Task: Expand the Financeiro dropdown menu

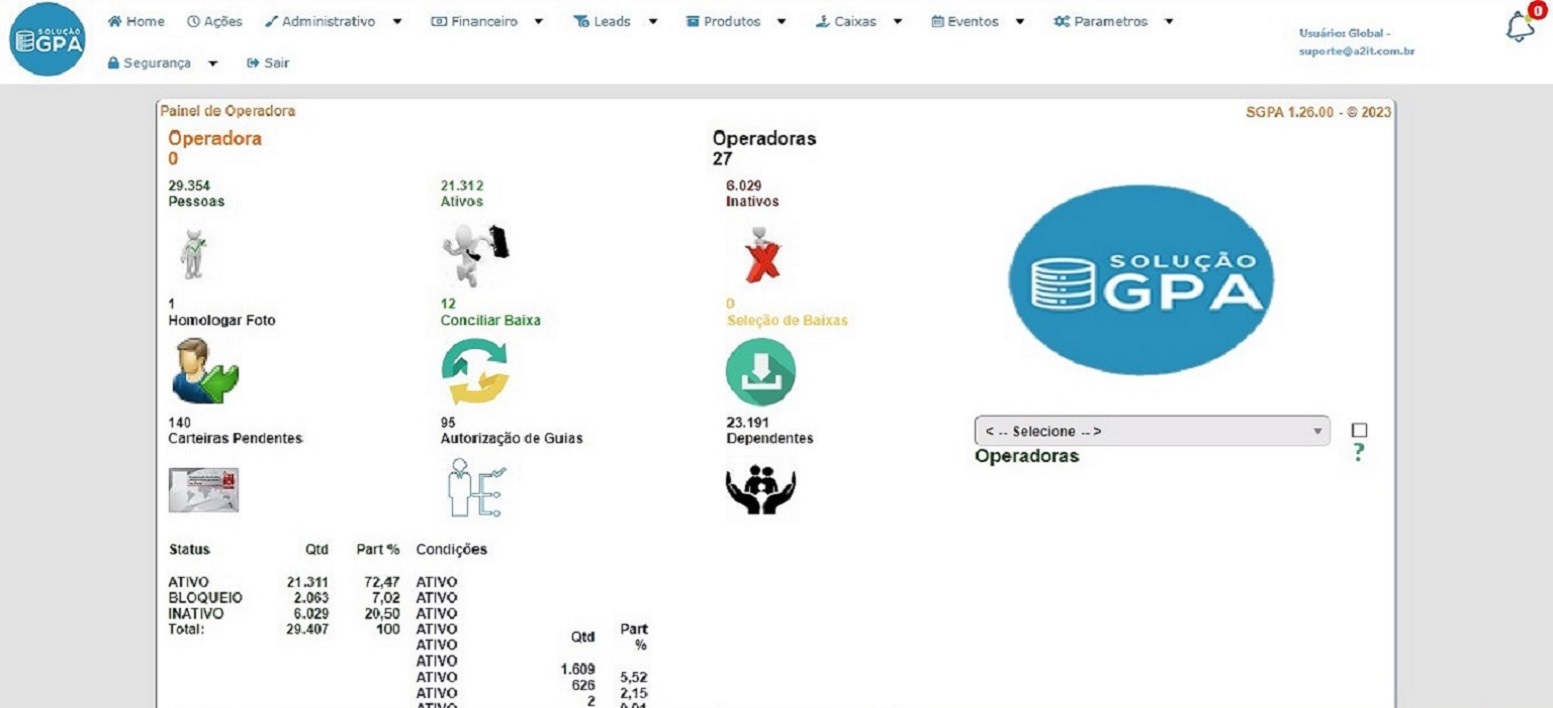Action: point(487,21)
